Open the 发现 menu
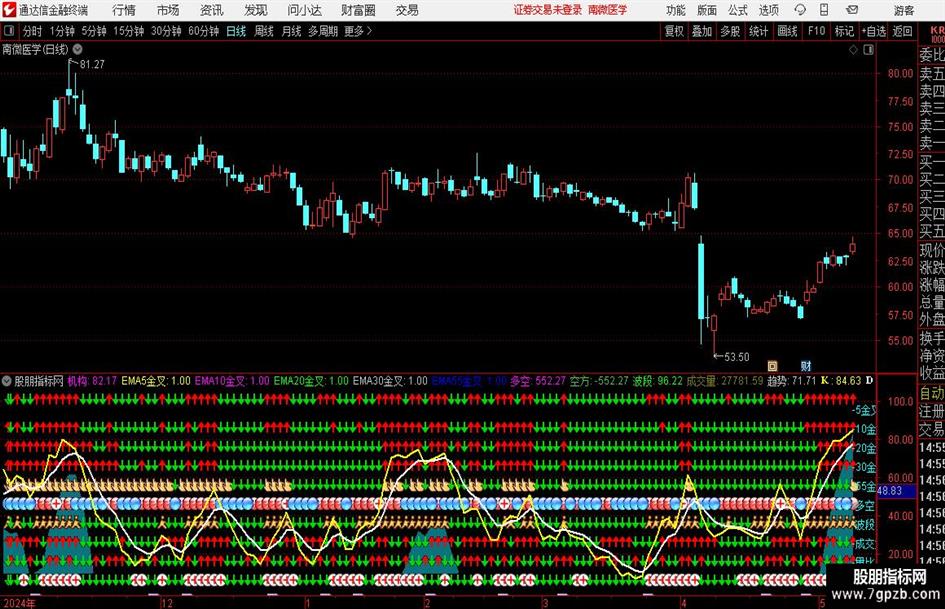The width and height of the screenshot is (945, 609). [256, 10]
